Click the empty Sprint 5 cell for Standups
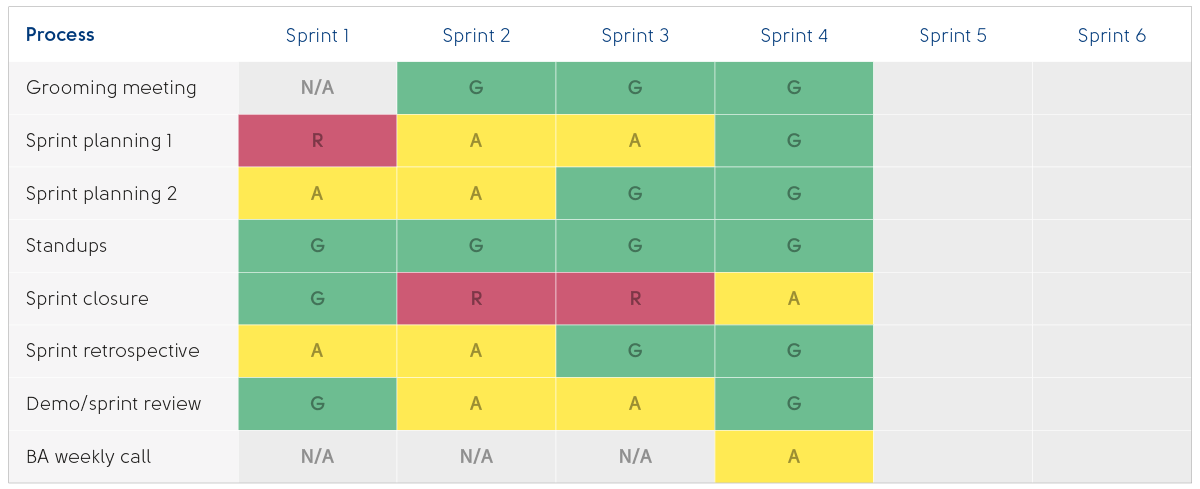 pyautogui.click(x=953, y=246)
